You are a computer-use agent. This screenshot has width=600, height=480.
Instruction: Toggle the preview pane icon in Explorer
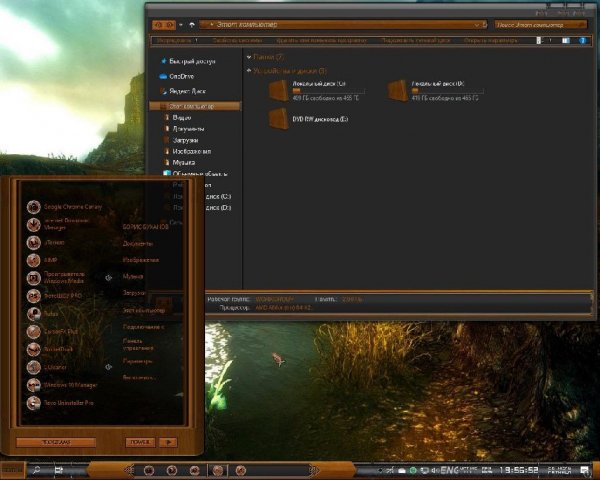click(x=566, y=40)
